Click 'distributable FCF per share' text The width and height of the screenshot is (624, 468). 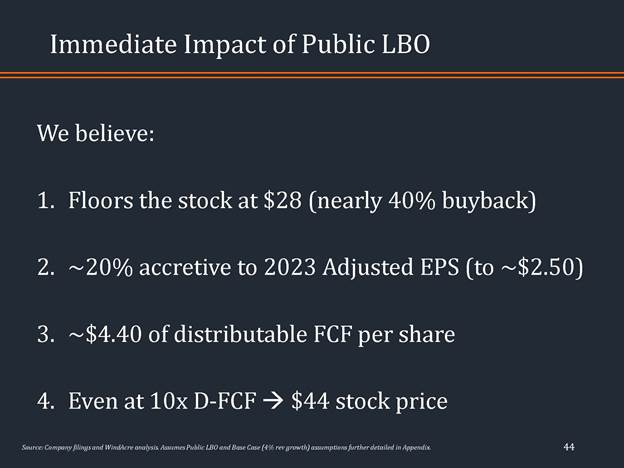[314, 335]
